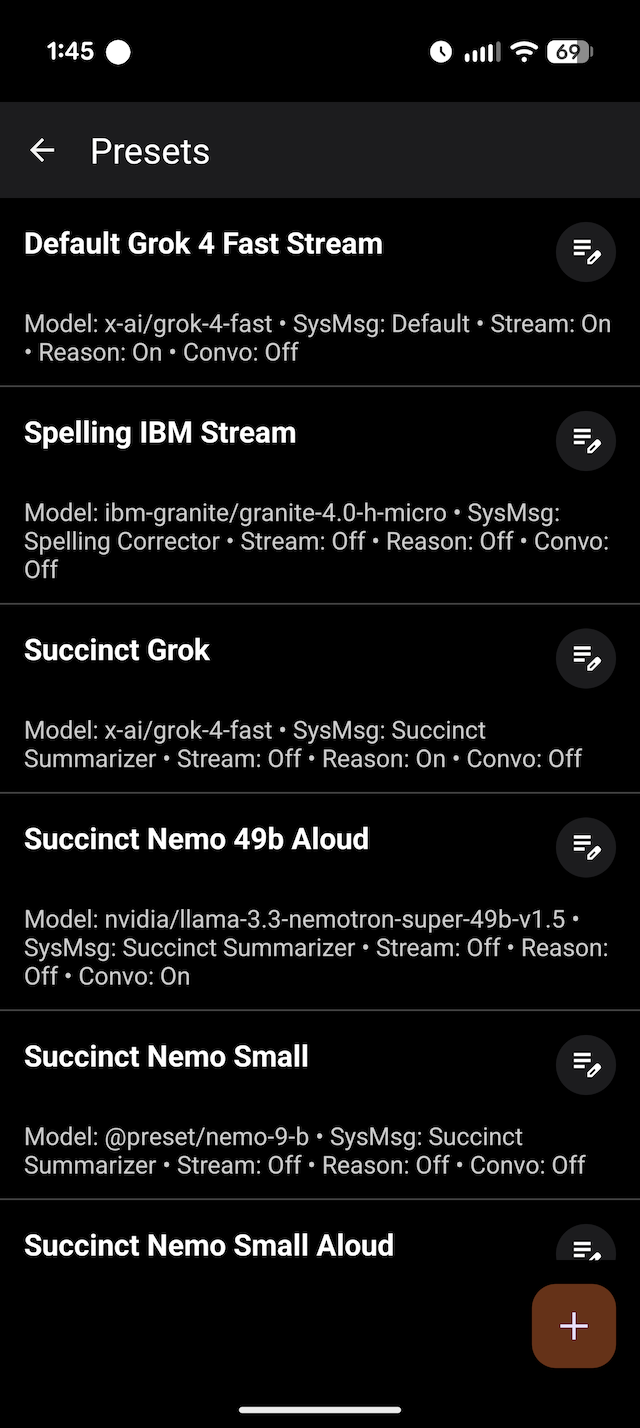Edit the Default Grok 4 Fast Stream preset
The image size is (640, 1428).
(x=585, y=252)
